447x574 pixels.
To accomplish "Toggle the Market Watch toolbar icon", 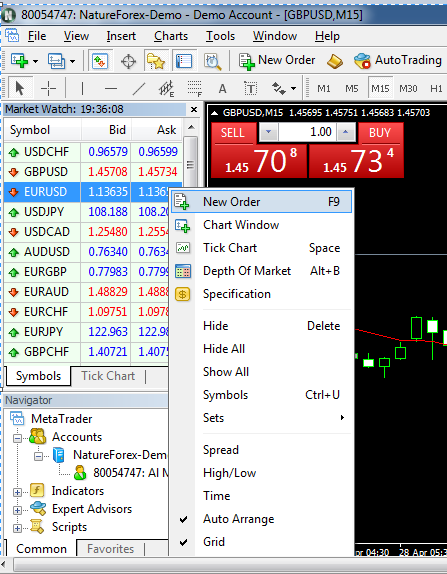I will coord(100,60).
